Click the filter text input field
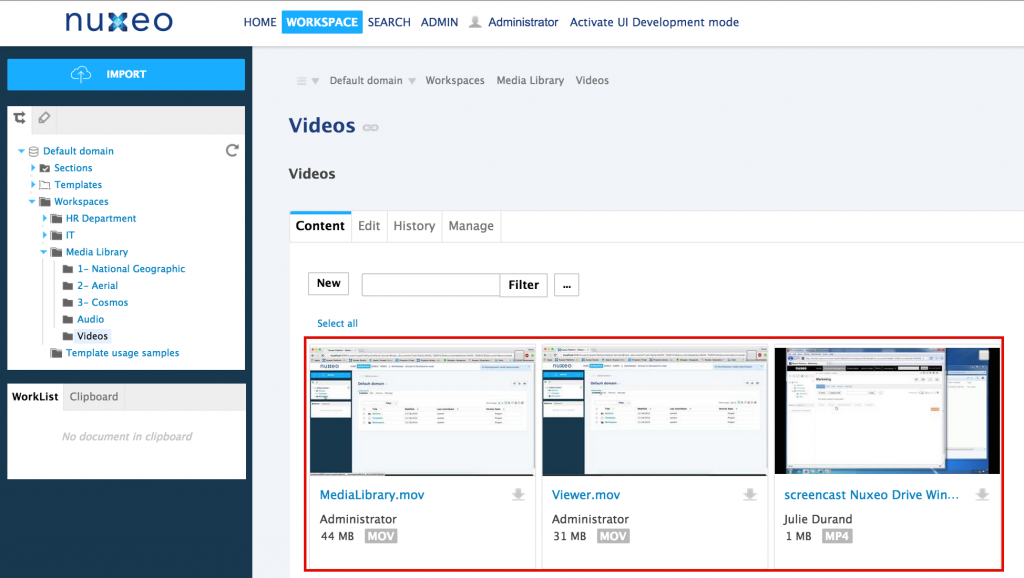The width and height of the screenshot is (1024, 578). (430, 285)
